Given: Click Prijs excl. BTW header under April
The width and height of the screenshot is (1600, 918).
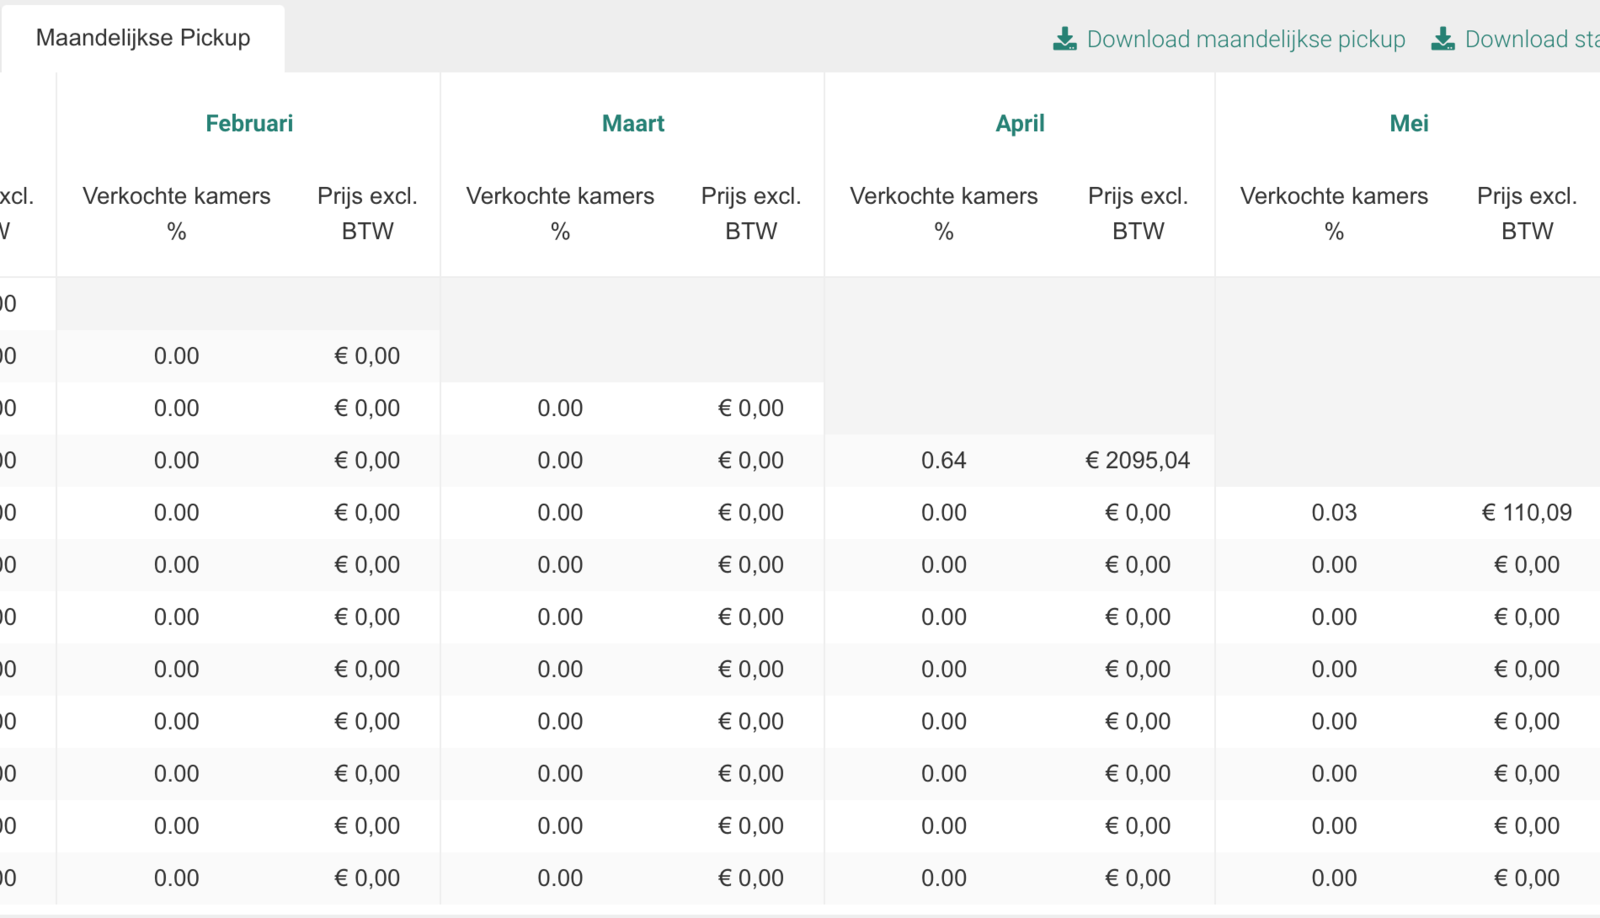Looking at the screenshot, I should 1138,213.
